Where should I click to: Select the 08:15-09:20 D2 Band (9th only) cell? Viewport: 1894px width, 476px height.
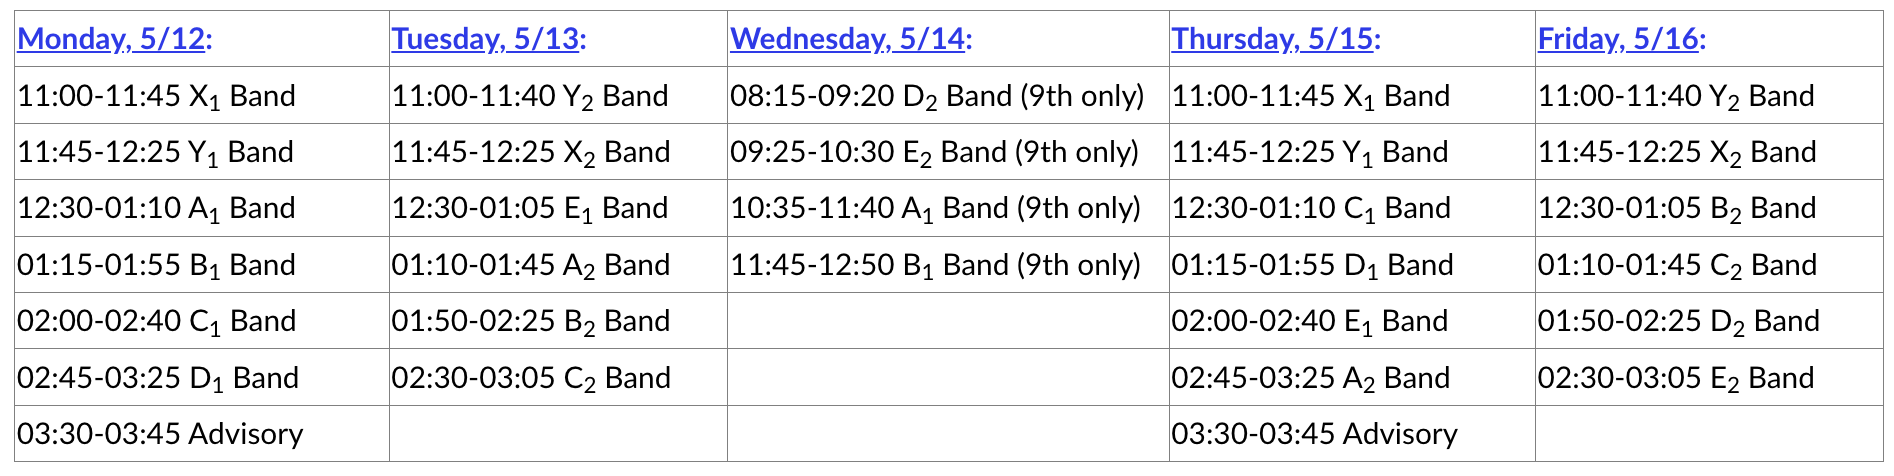937,96
